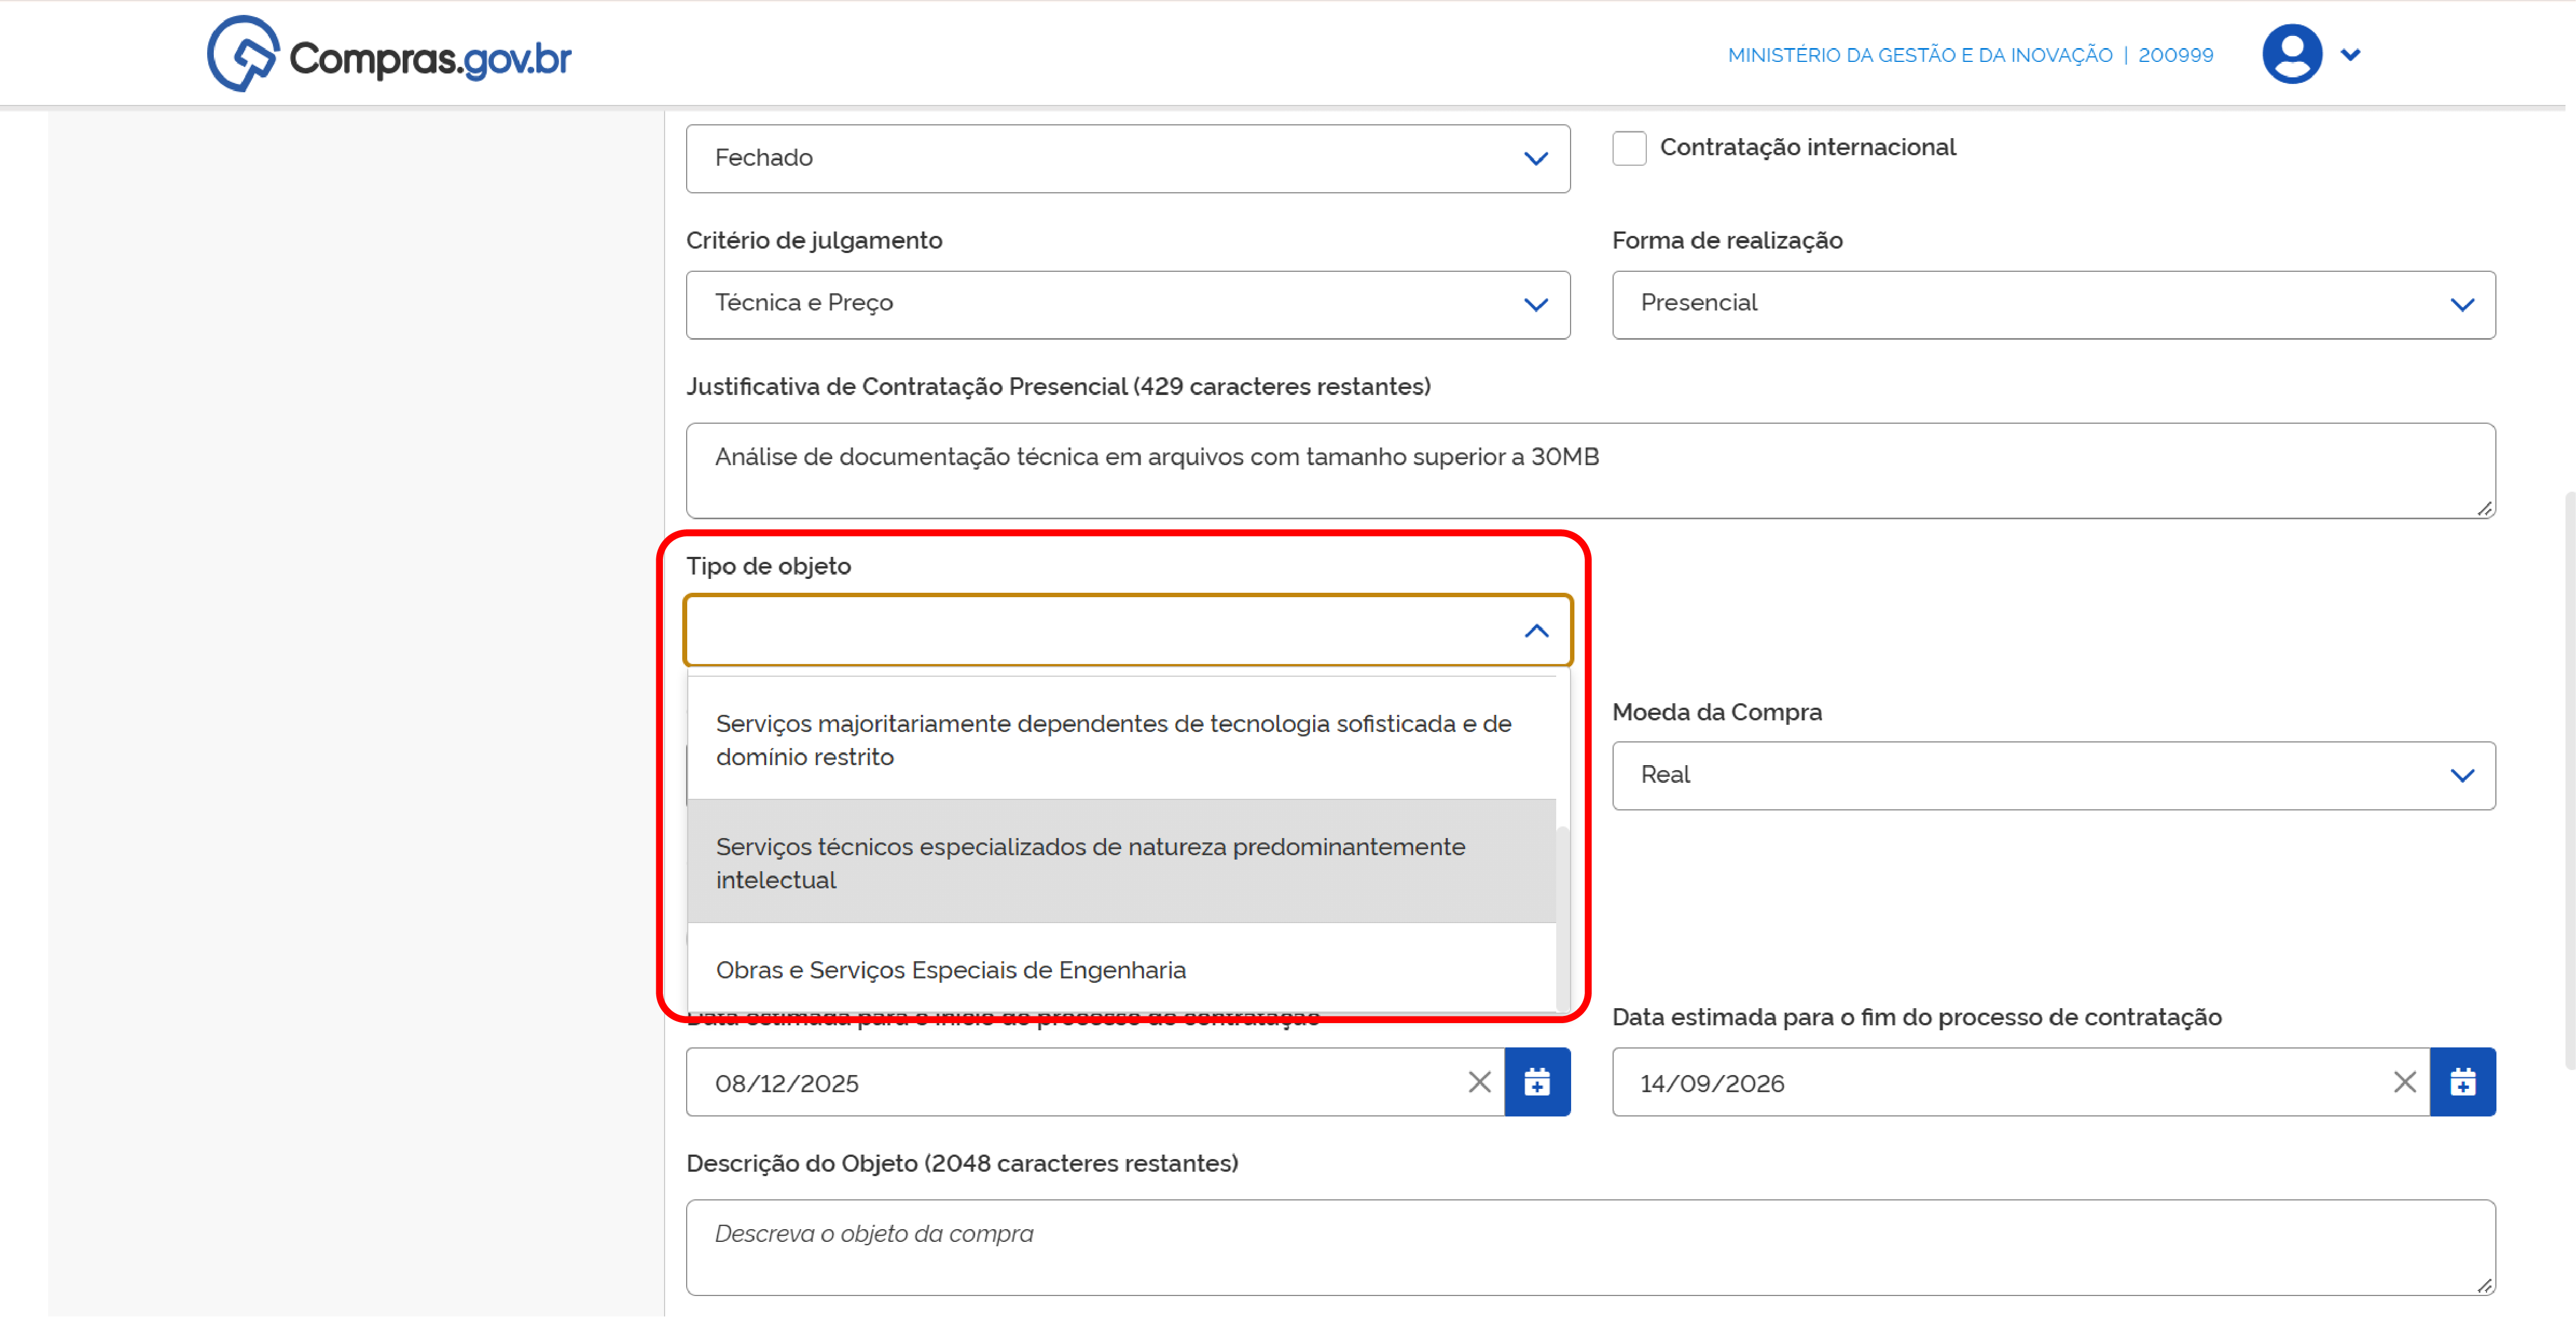Clear the 14/09/2026 end date
The width and height of the screenshot is (2576, 1317).
click(x=2405, y=1081)
